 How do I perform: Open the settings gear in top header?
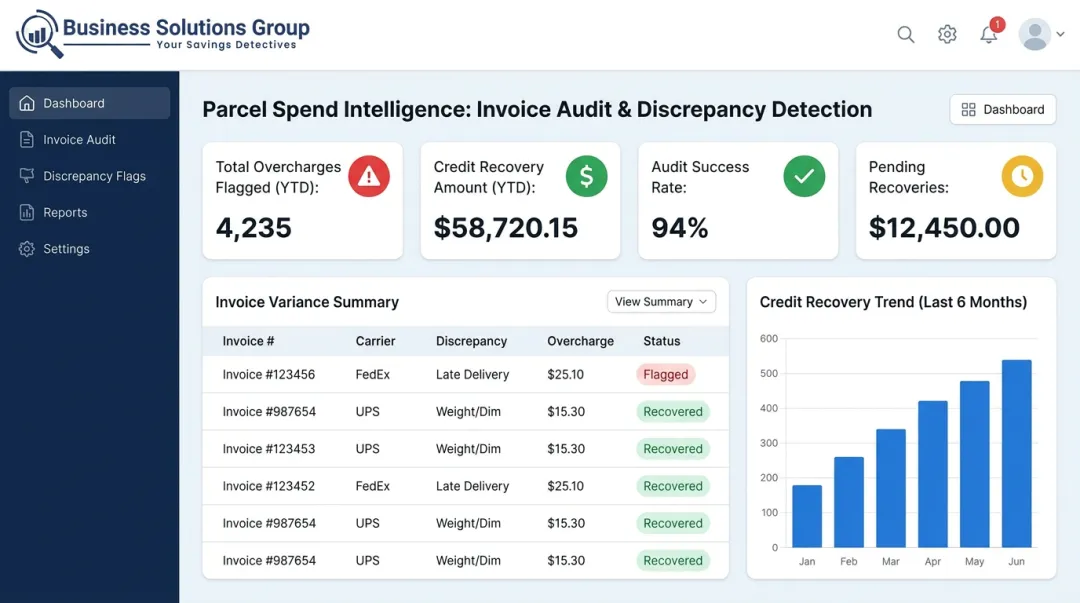[947, 34]
